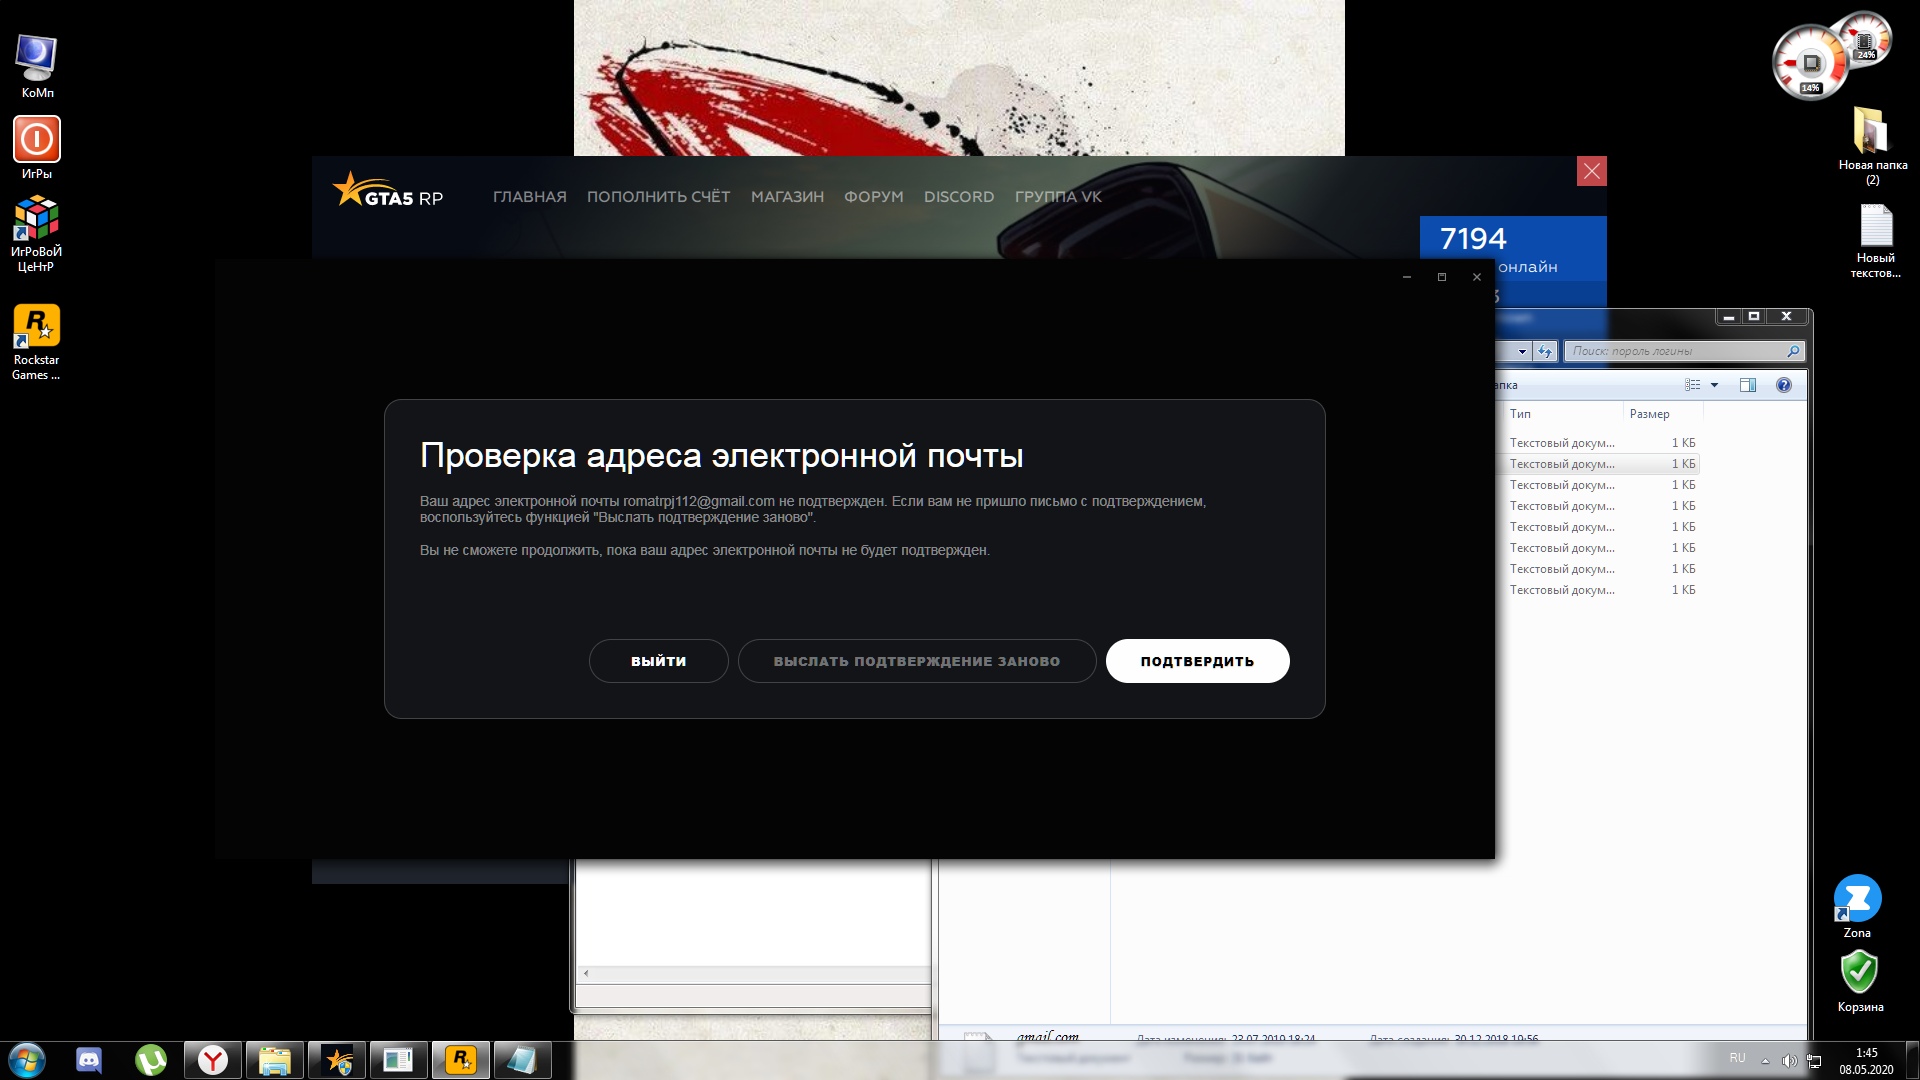Image resolution: width=1920 pixels, height=1080 pixels.
Task: Toggle the Explorer preview pane icon
Action: coord(1747,385)
